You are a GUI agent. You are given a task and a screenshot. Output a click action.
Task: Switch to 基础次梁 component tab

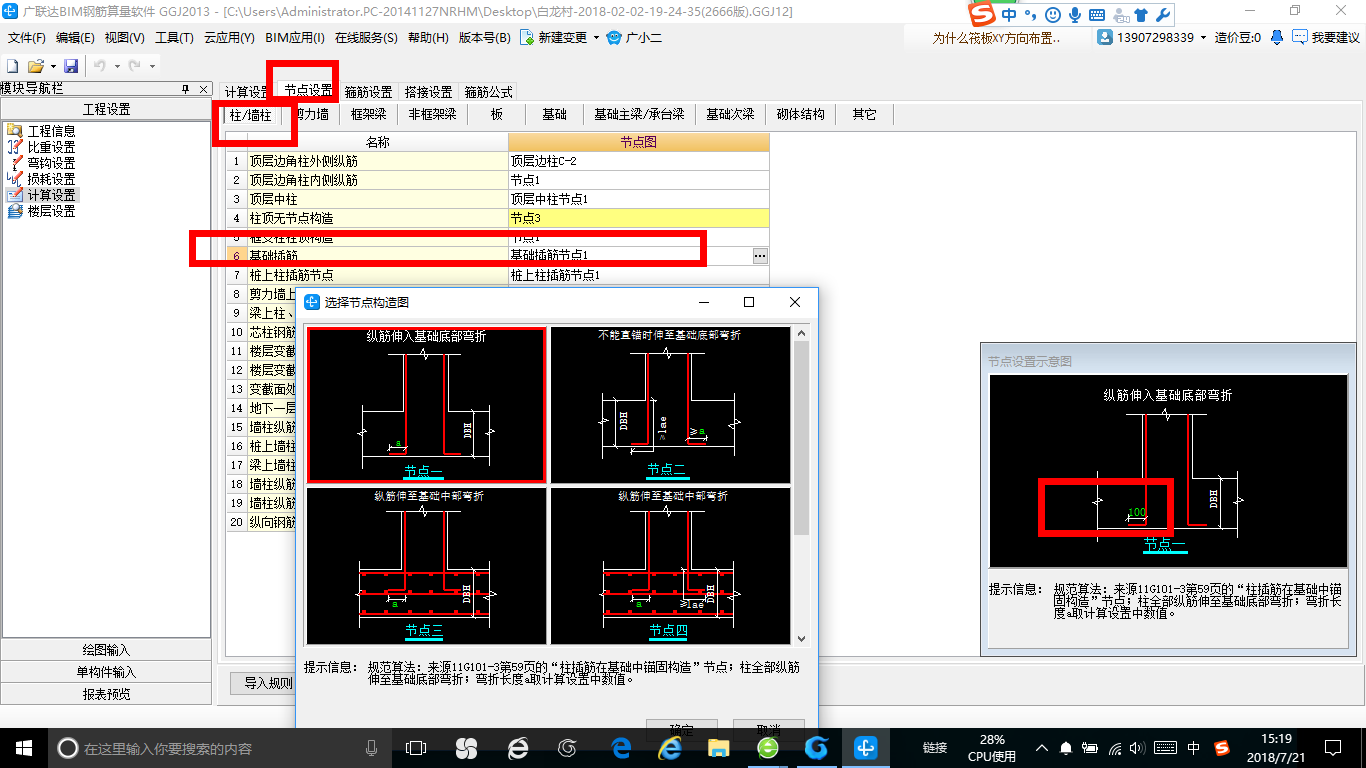coord(730,114)
